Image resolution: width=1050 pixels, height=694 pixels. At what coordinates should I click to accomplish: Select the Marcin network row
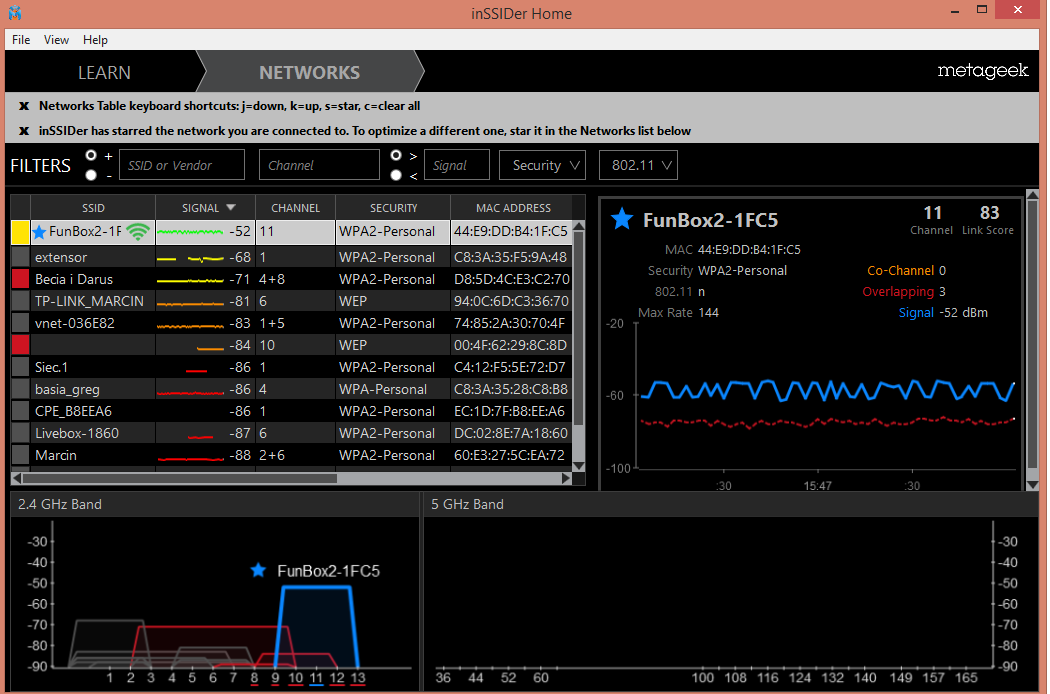pos(291,455)
